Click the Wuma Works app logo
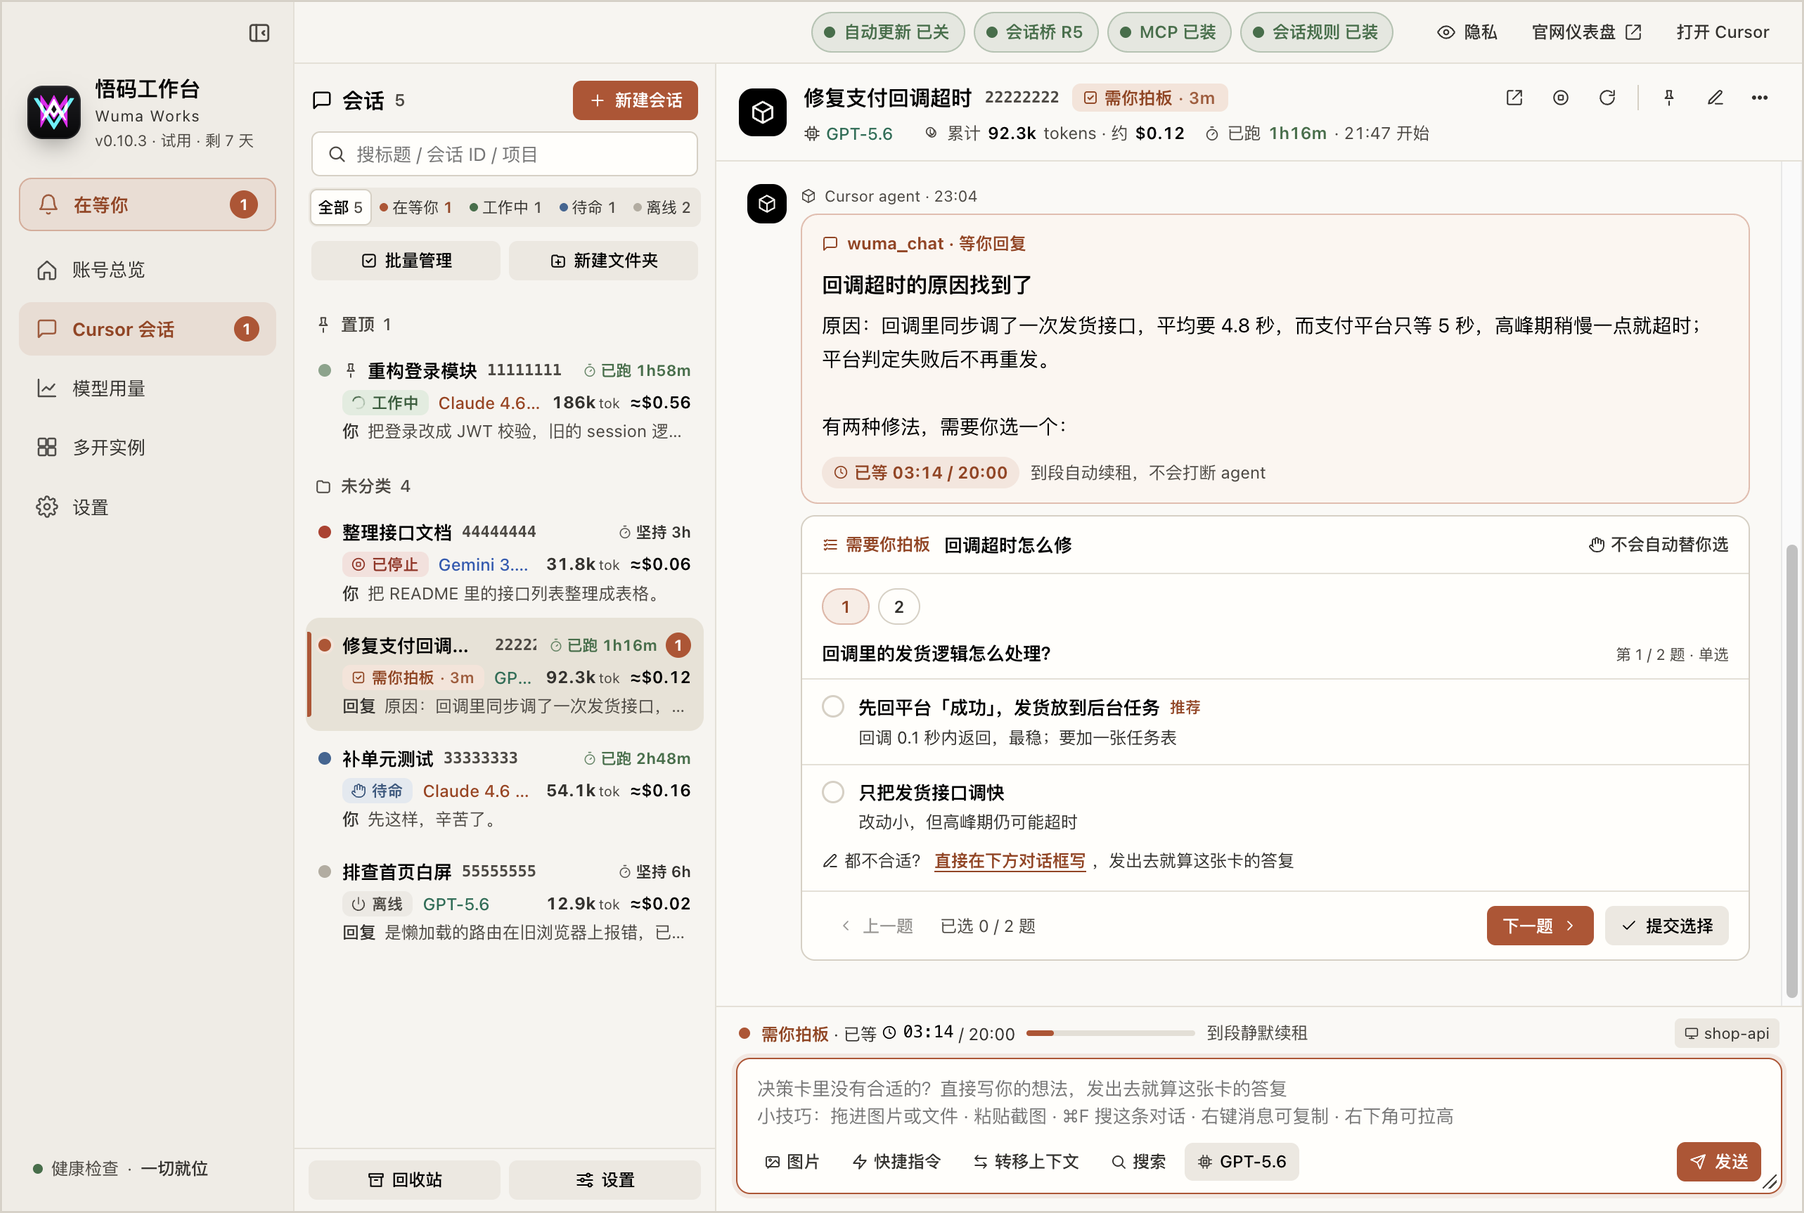The width and height of the screenshot is (1804, 1213). (x=54, y=112)
